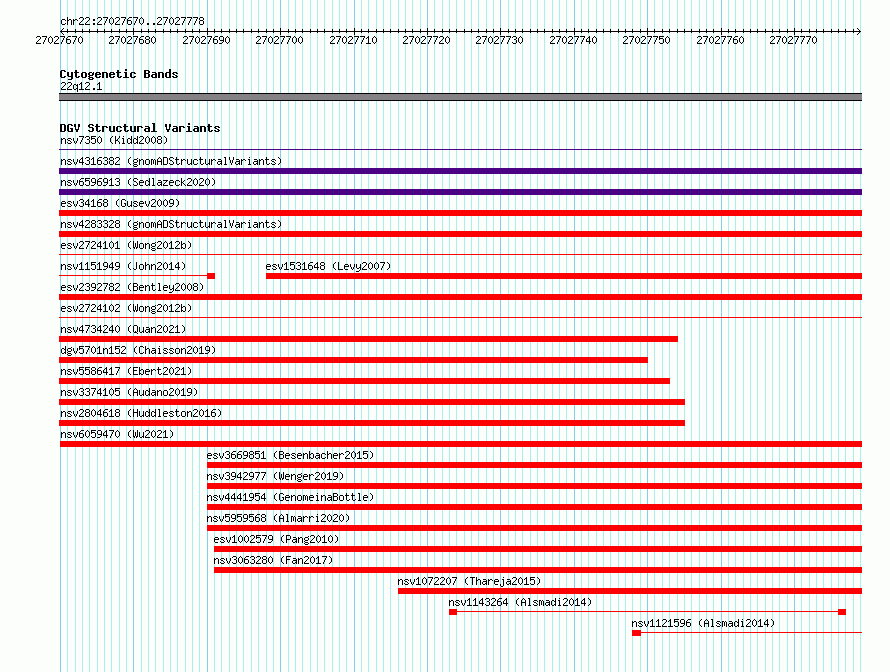Click the right red block of nsv1143264
Image resolution: width=890 pixels, height=672 pixels.
point(842,612)
